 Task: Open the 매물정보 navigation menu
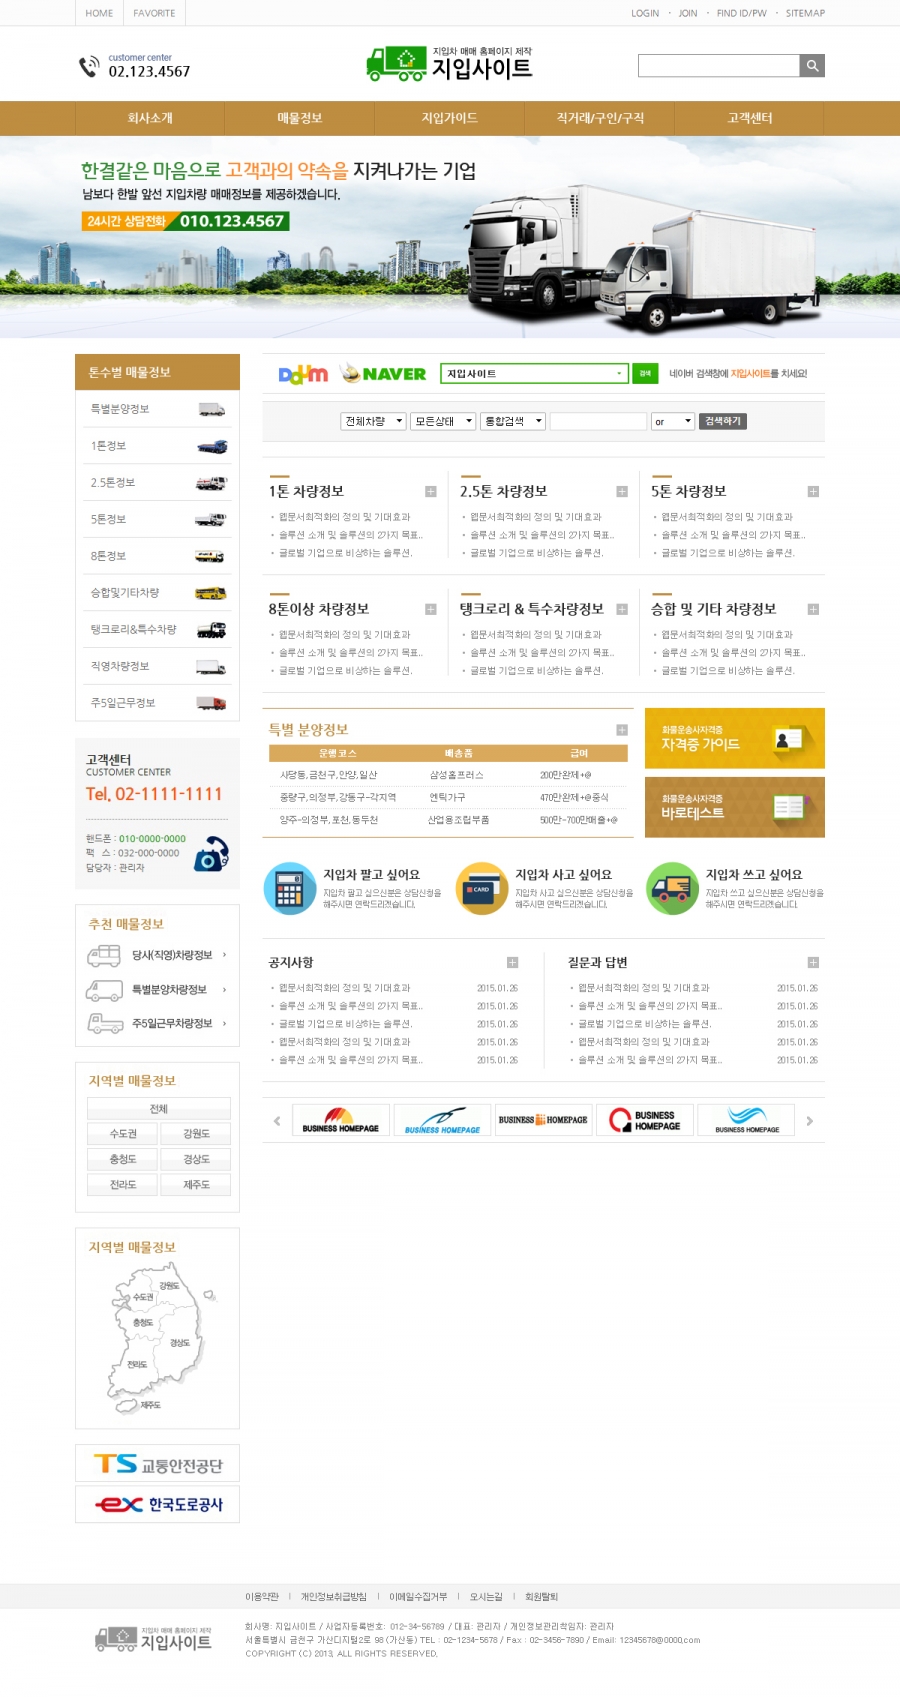[x=300, y=118]
